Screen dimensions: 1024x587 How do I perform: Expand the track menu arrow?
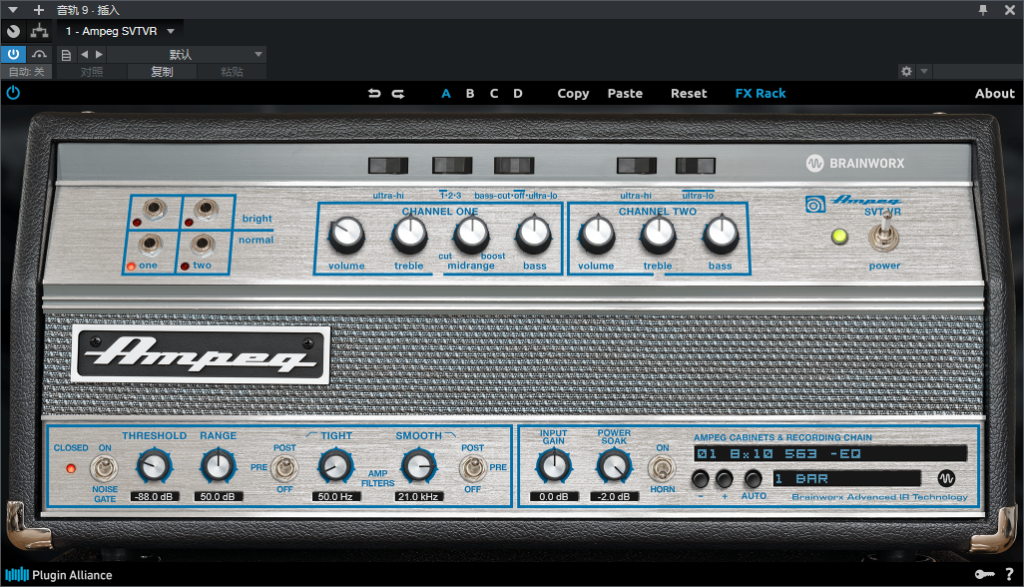pos(13,10)
